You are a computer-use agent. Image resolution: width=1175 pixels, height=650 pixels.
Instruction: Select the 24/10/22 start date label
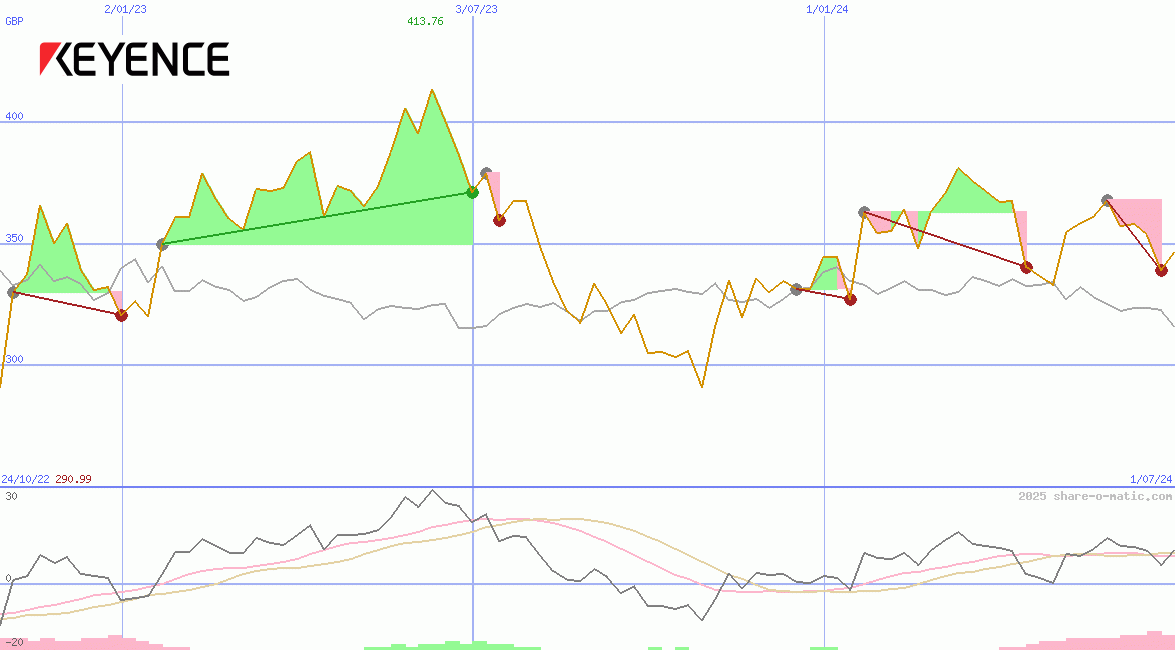coord(25,479)
